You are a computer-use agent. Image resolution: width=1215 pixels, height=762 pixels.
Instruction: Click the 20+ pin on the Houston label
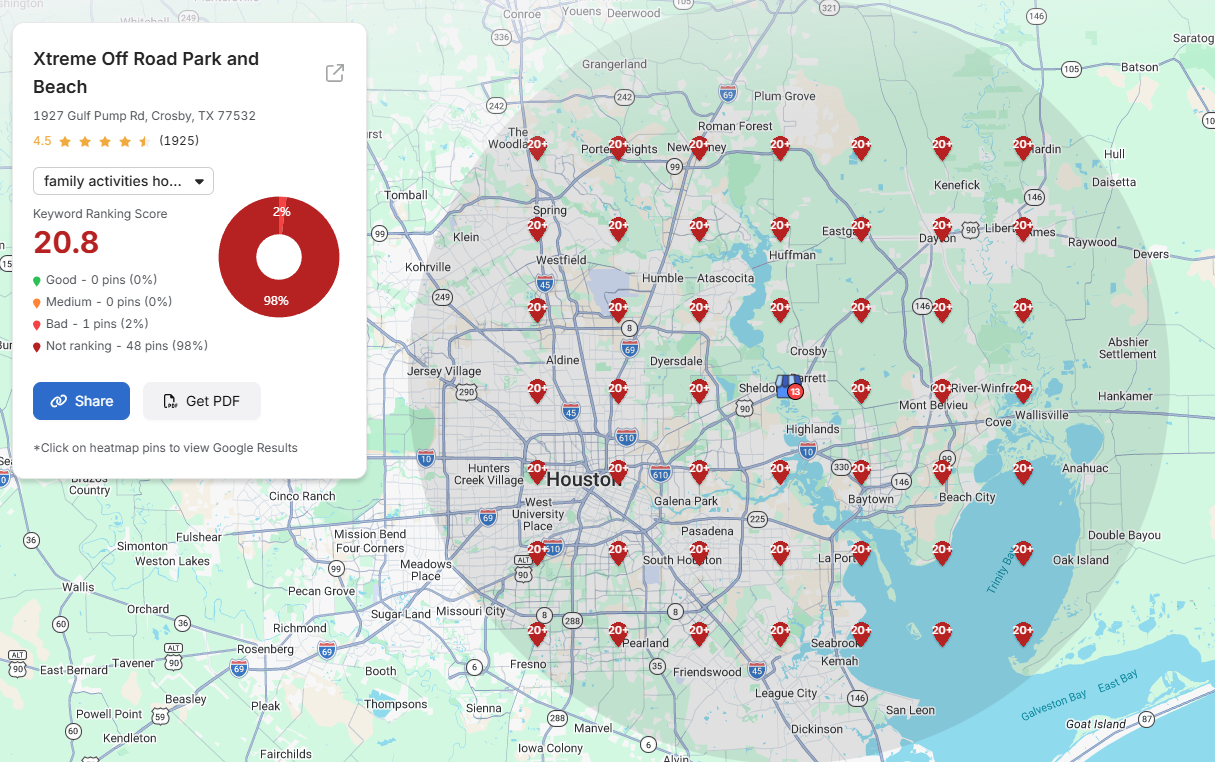[618, 472]
